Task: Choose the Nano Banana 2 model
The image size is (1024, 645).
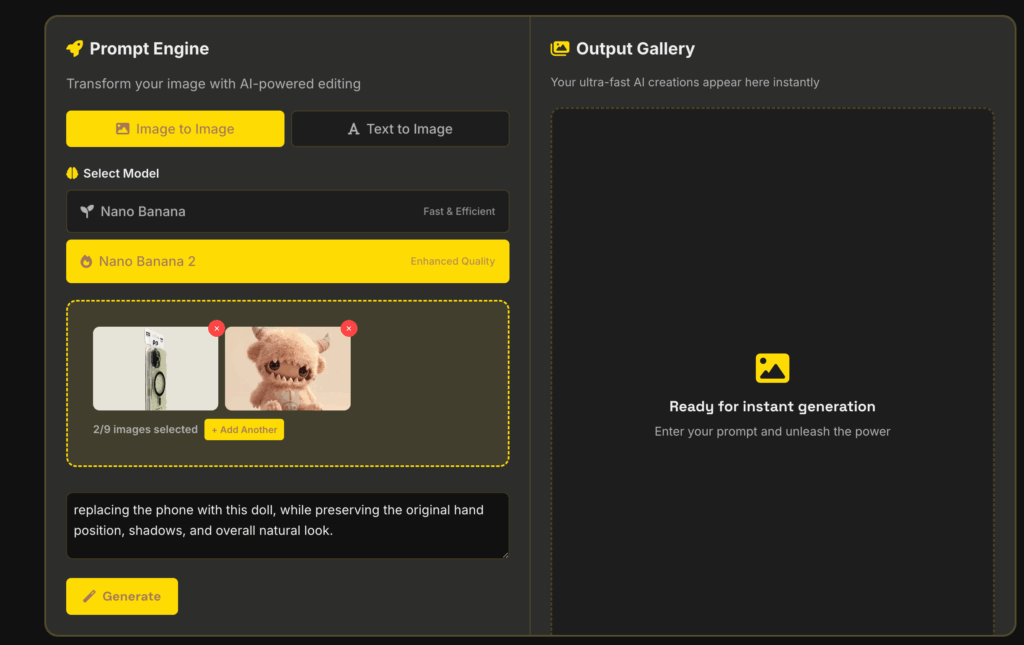Action: click(287, 262)
